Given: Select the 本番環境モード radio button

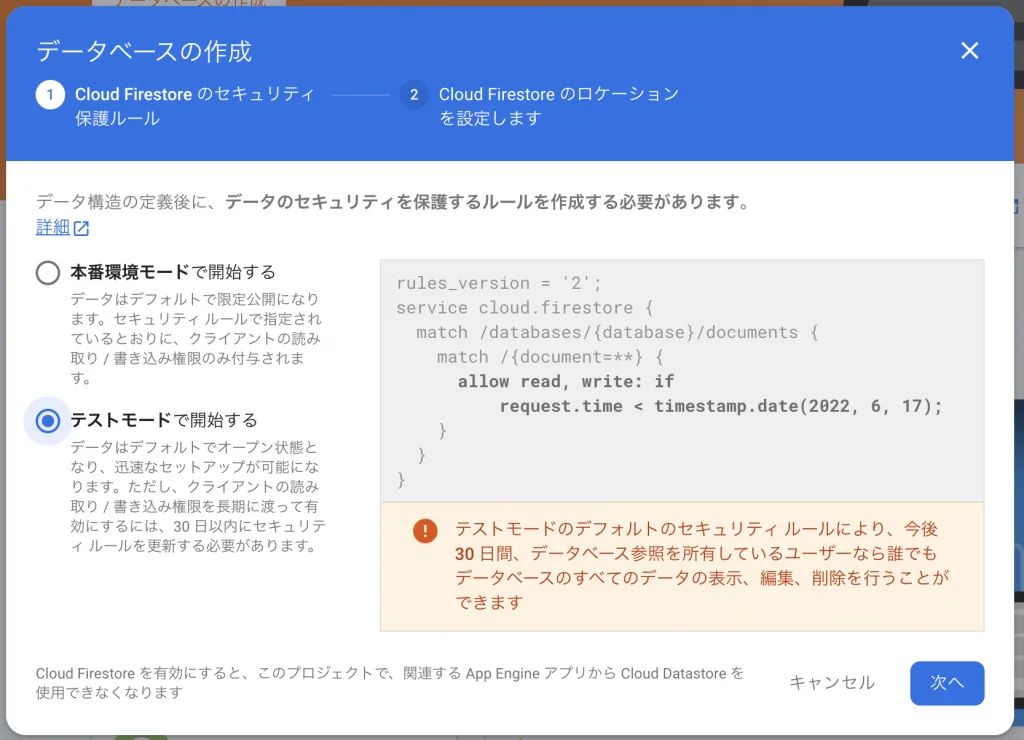Looking at the screenshot, I should [48, 273].
